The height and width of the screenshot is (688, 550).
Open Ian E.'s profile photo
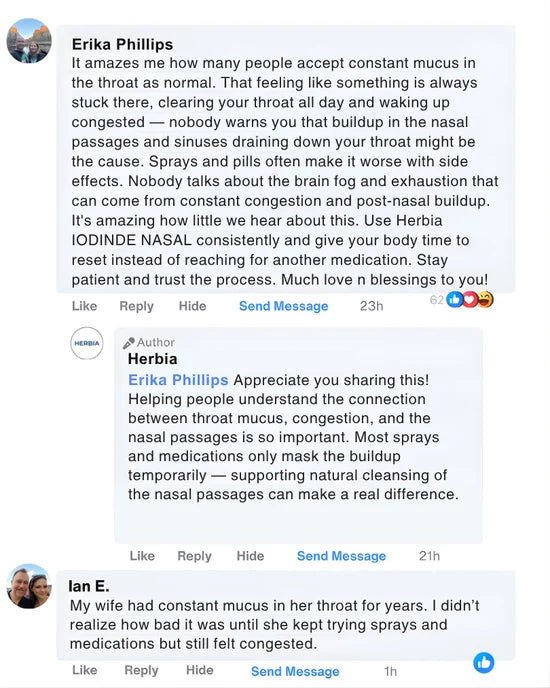[29, 586]
